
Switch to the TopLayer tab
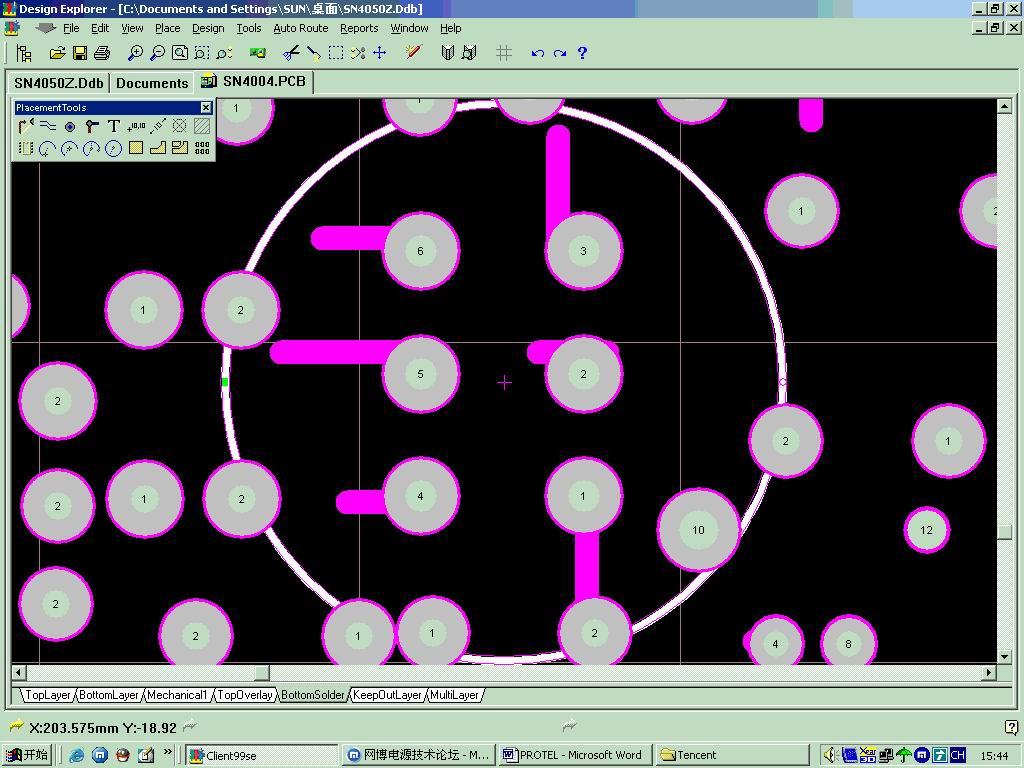(x=48, y=695)
